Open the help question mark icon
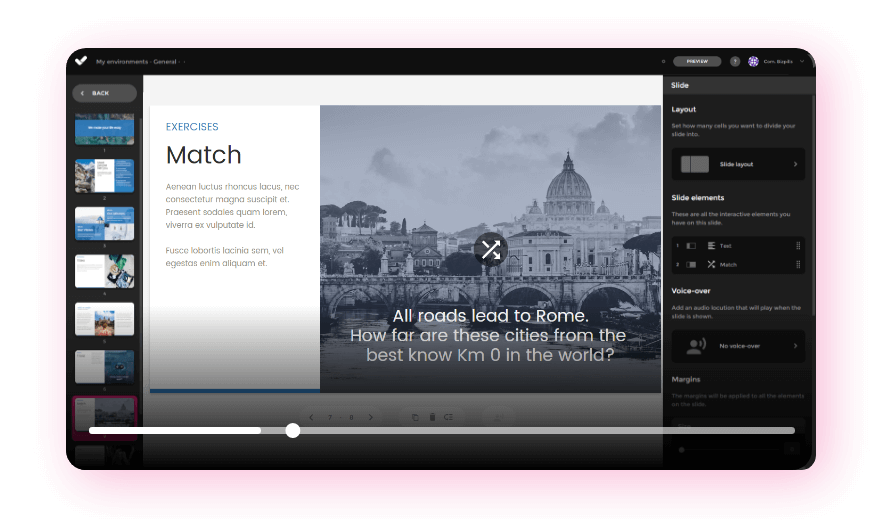The height and width of the screenshot is (520, 890). [x=735, y=61]
